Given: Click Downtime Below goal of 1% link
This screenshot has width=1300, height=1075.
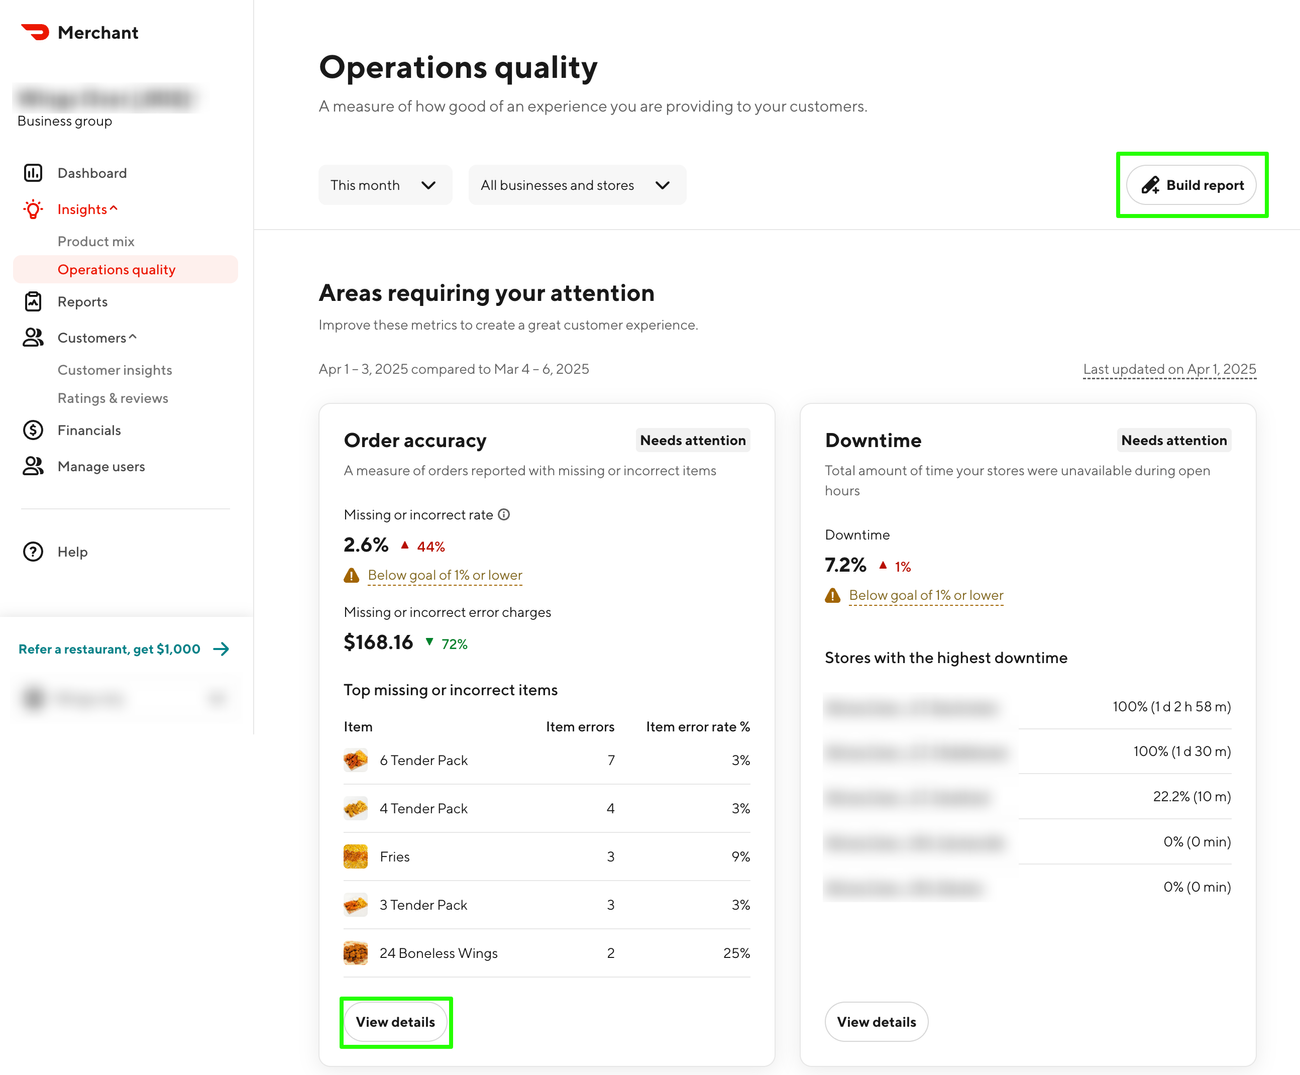Looking at the screenshot, I should [x=926, y=595].
